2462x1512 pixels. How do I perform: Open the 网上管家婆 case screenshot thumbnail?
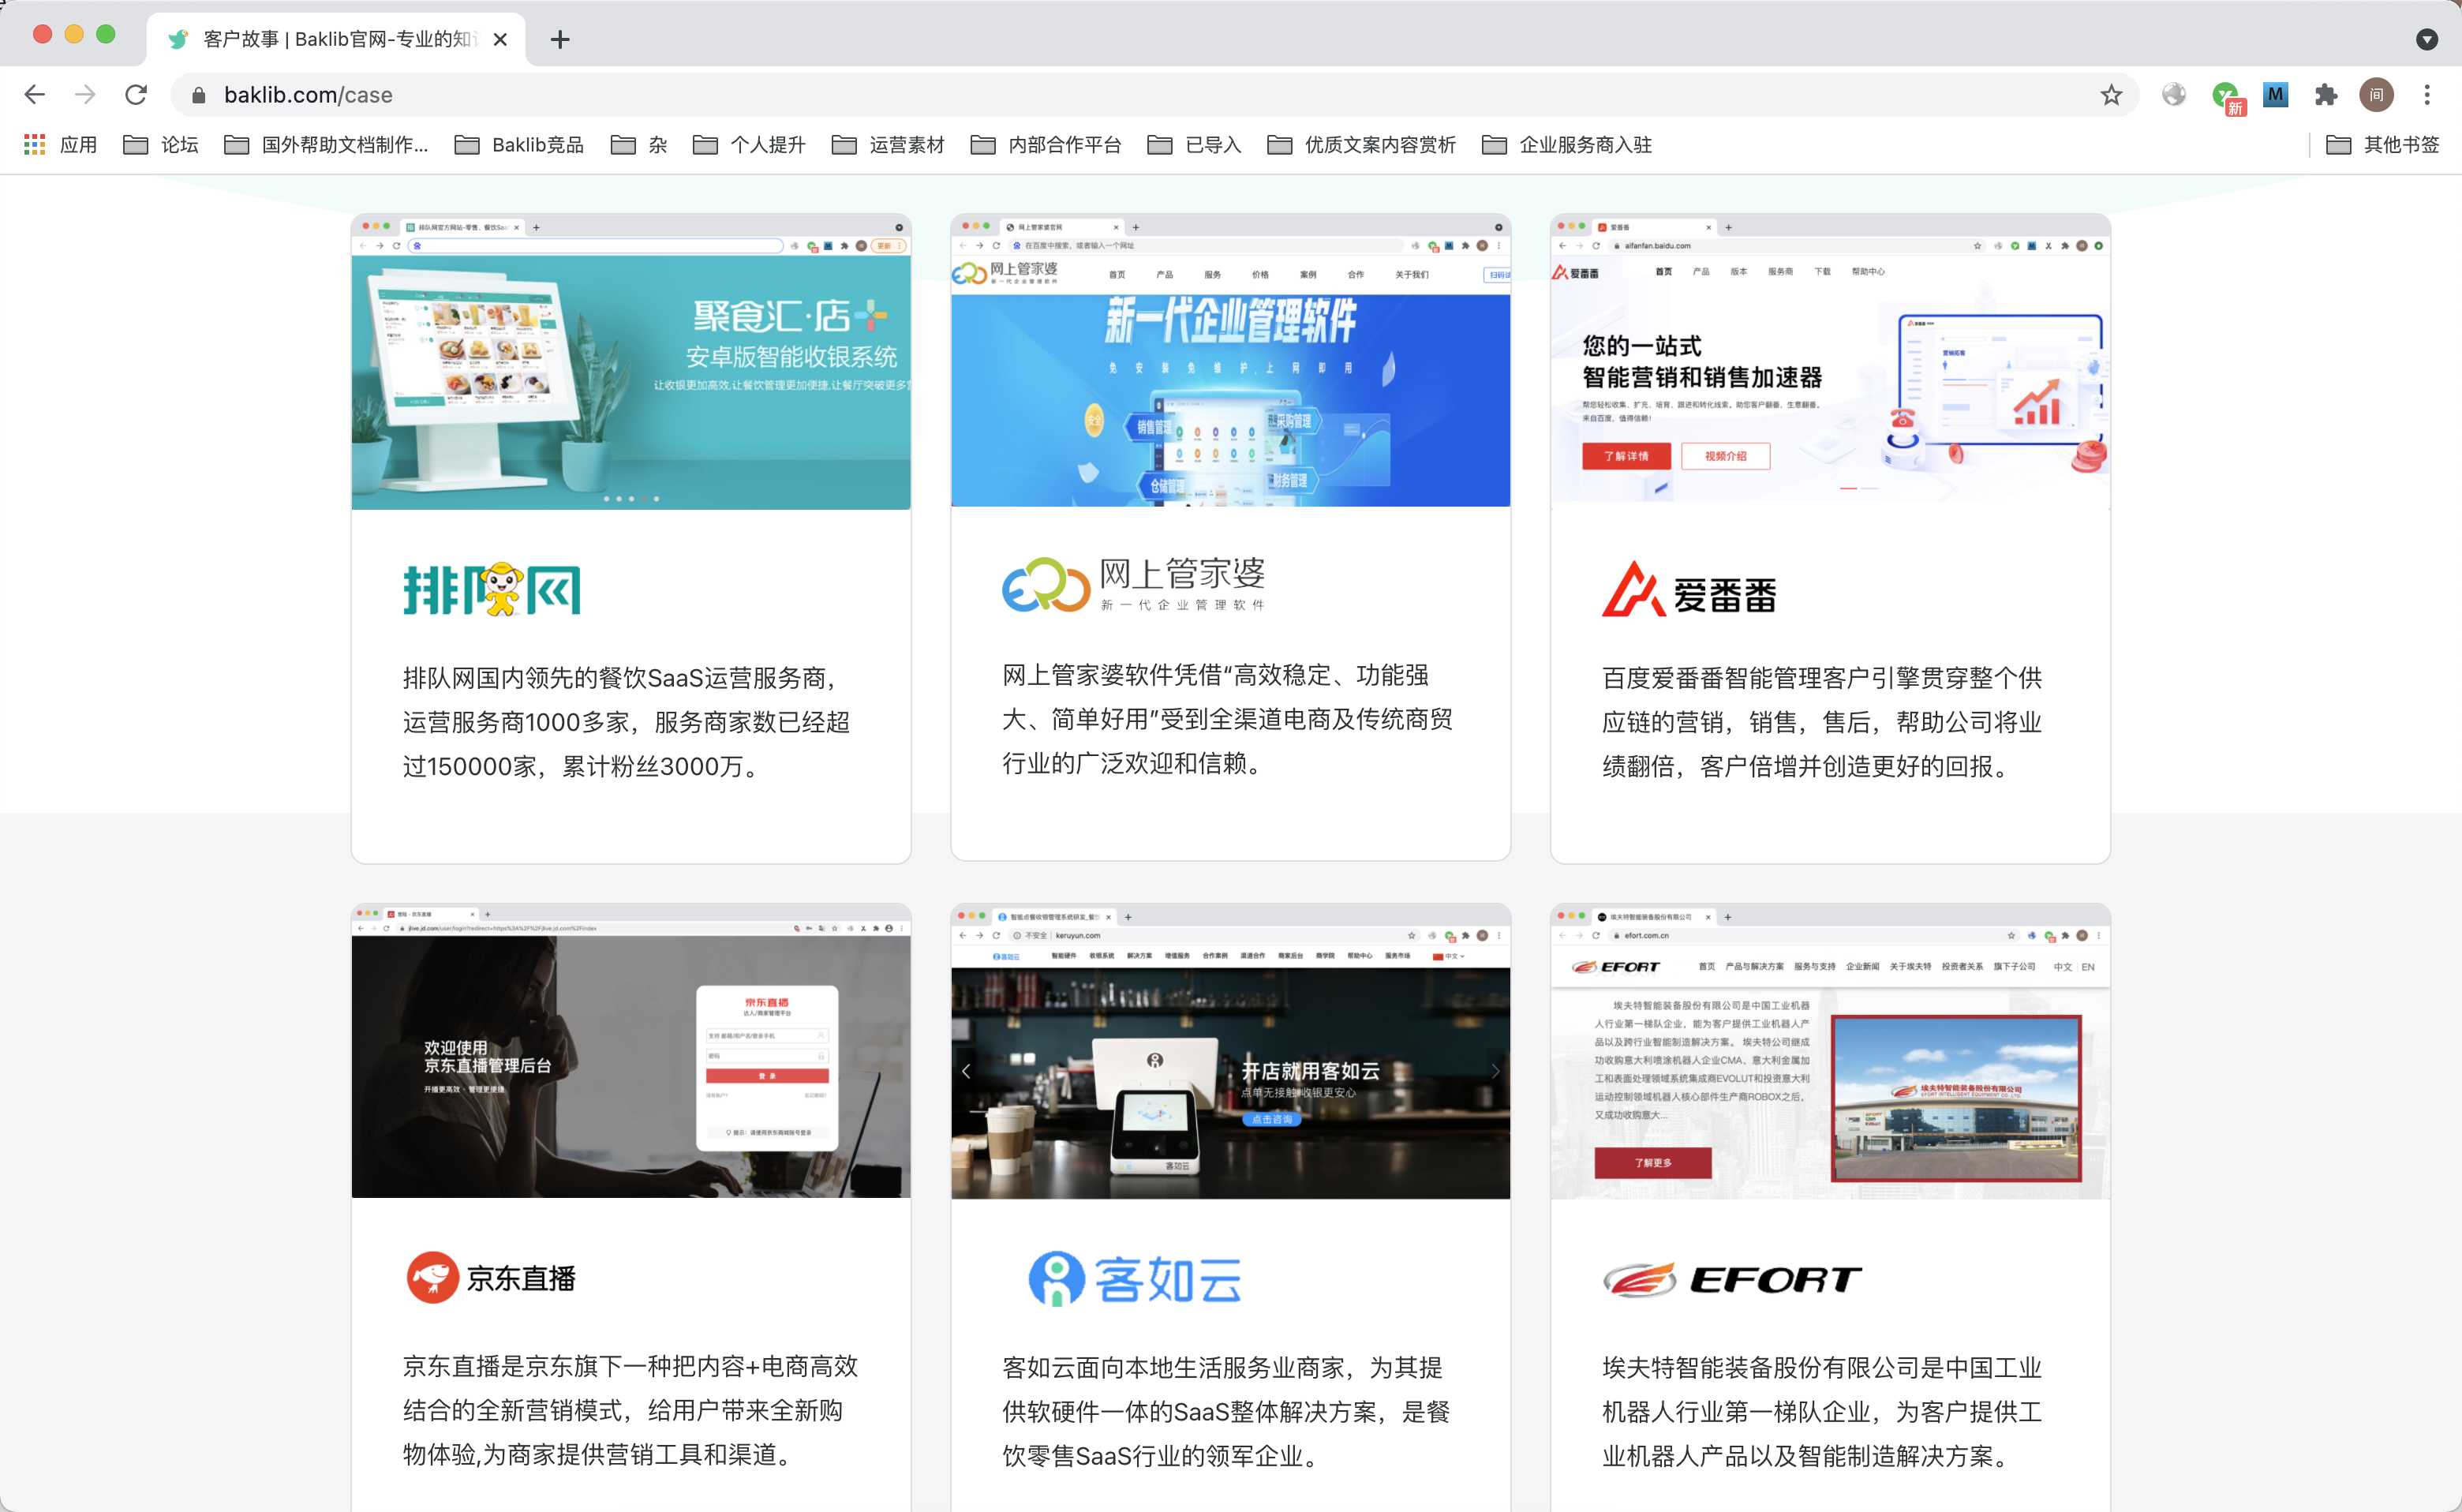coord(1230,361)
